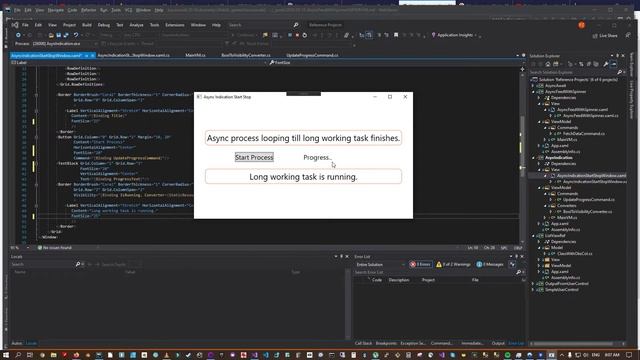
Task: Switch to the Breakpoints bottom tab
Action: 386,343
